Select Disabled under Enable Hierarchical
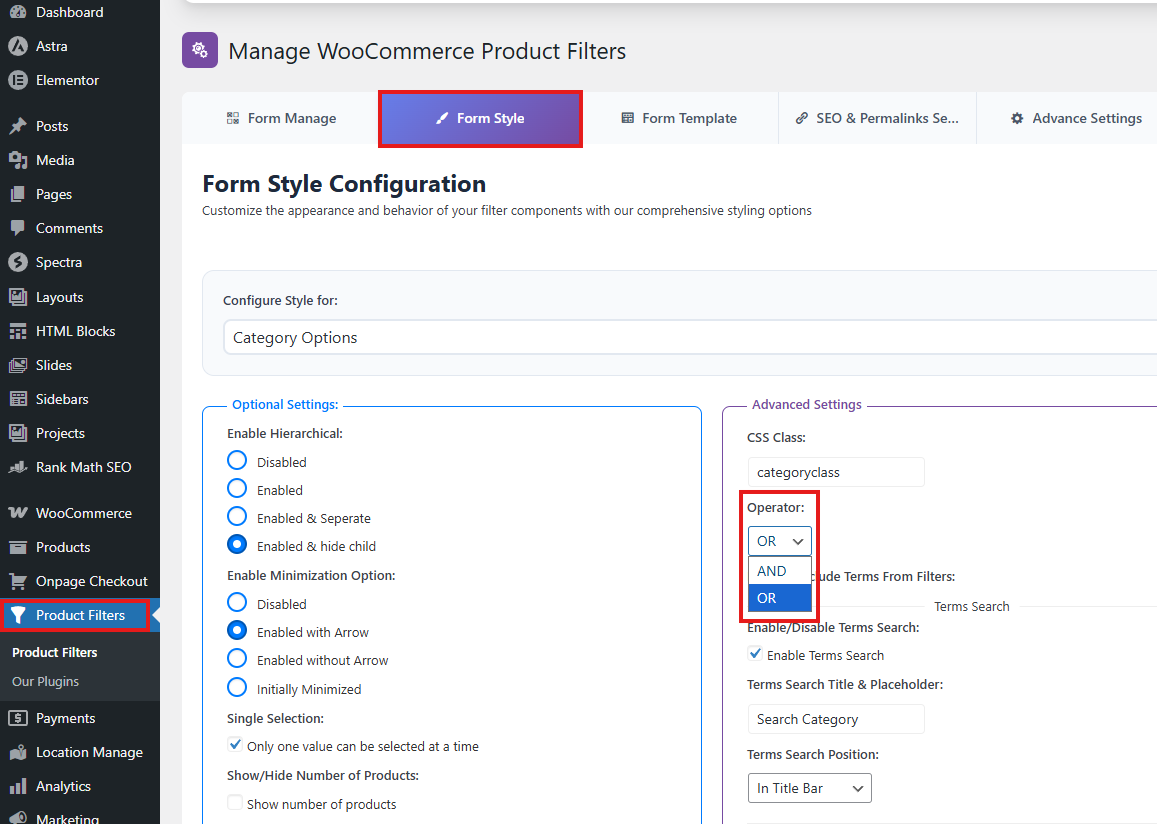 coord(237,460)
